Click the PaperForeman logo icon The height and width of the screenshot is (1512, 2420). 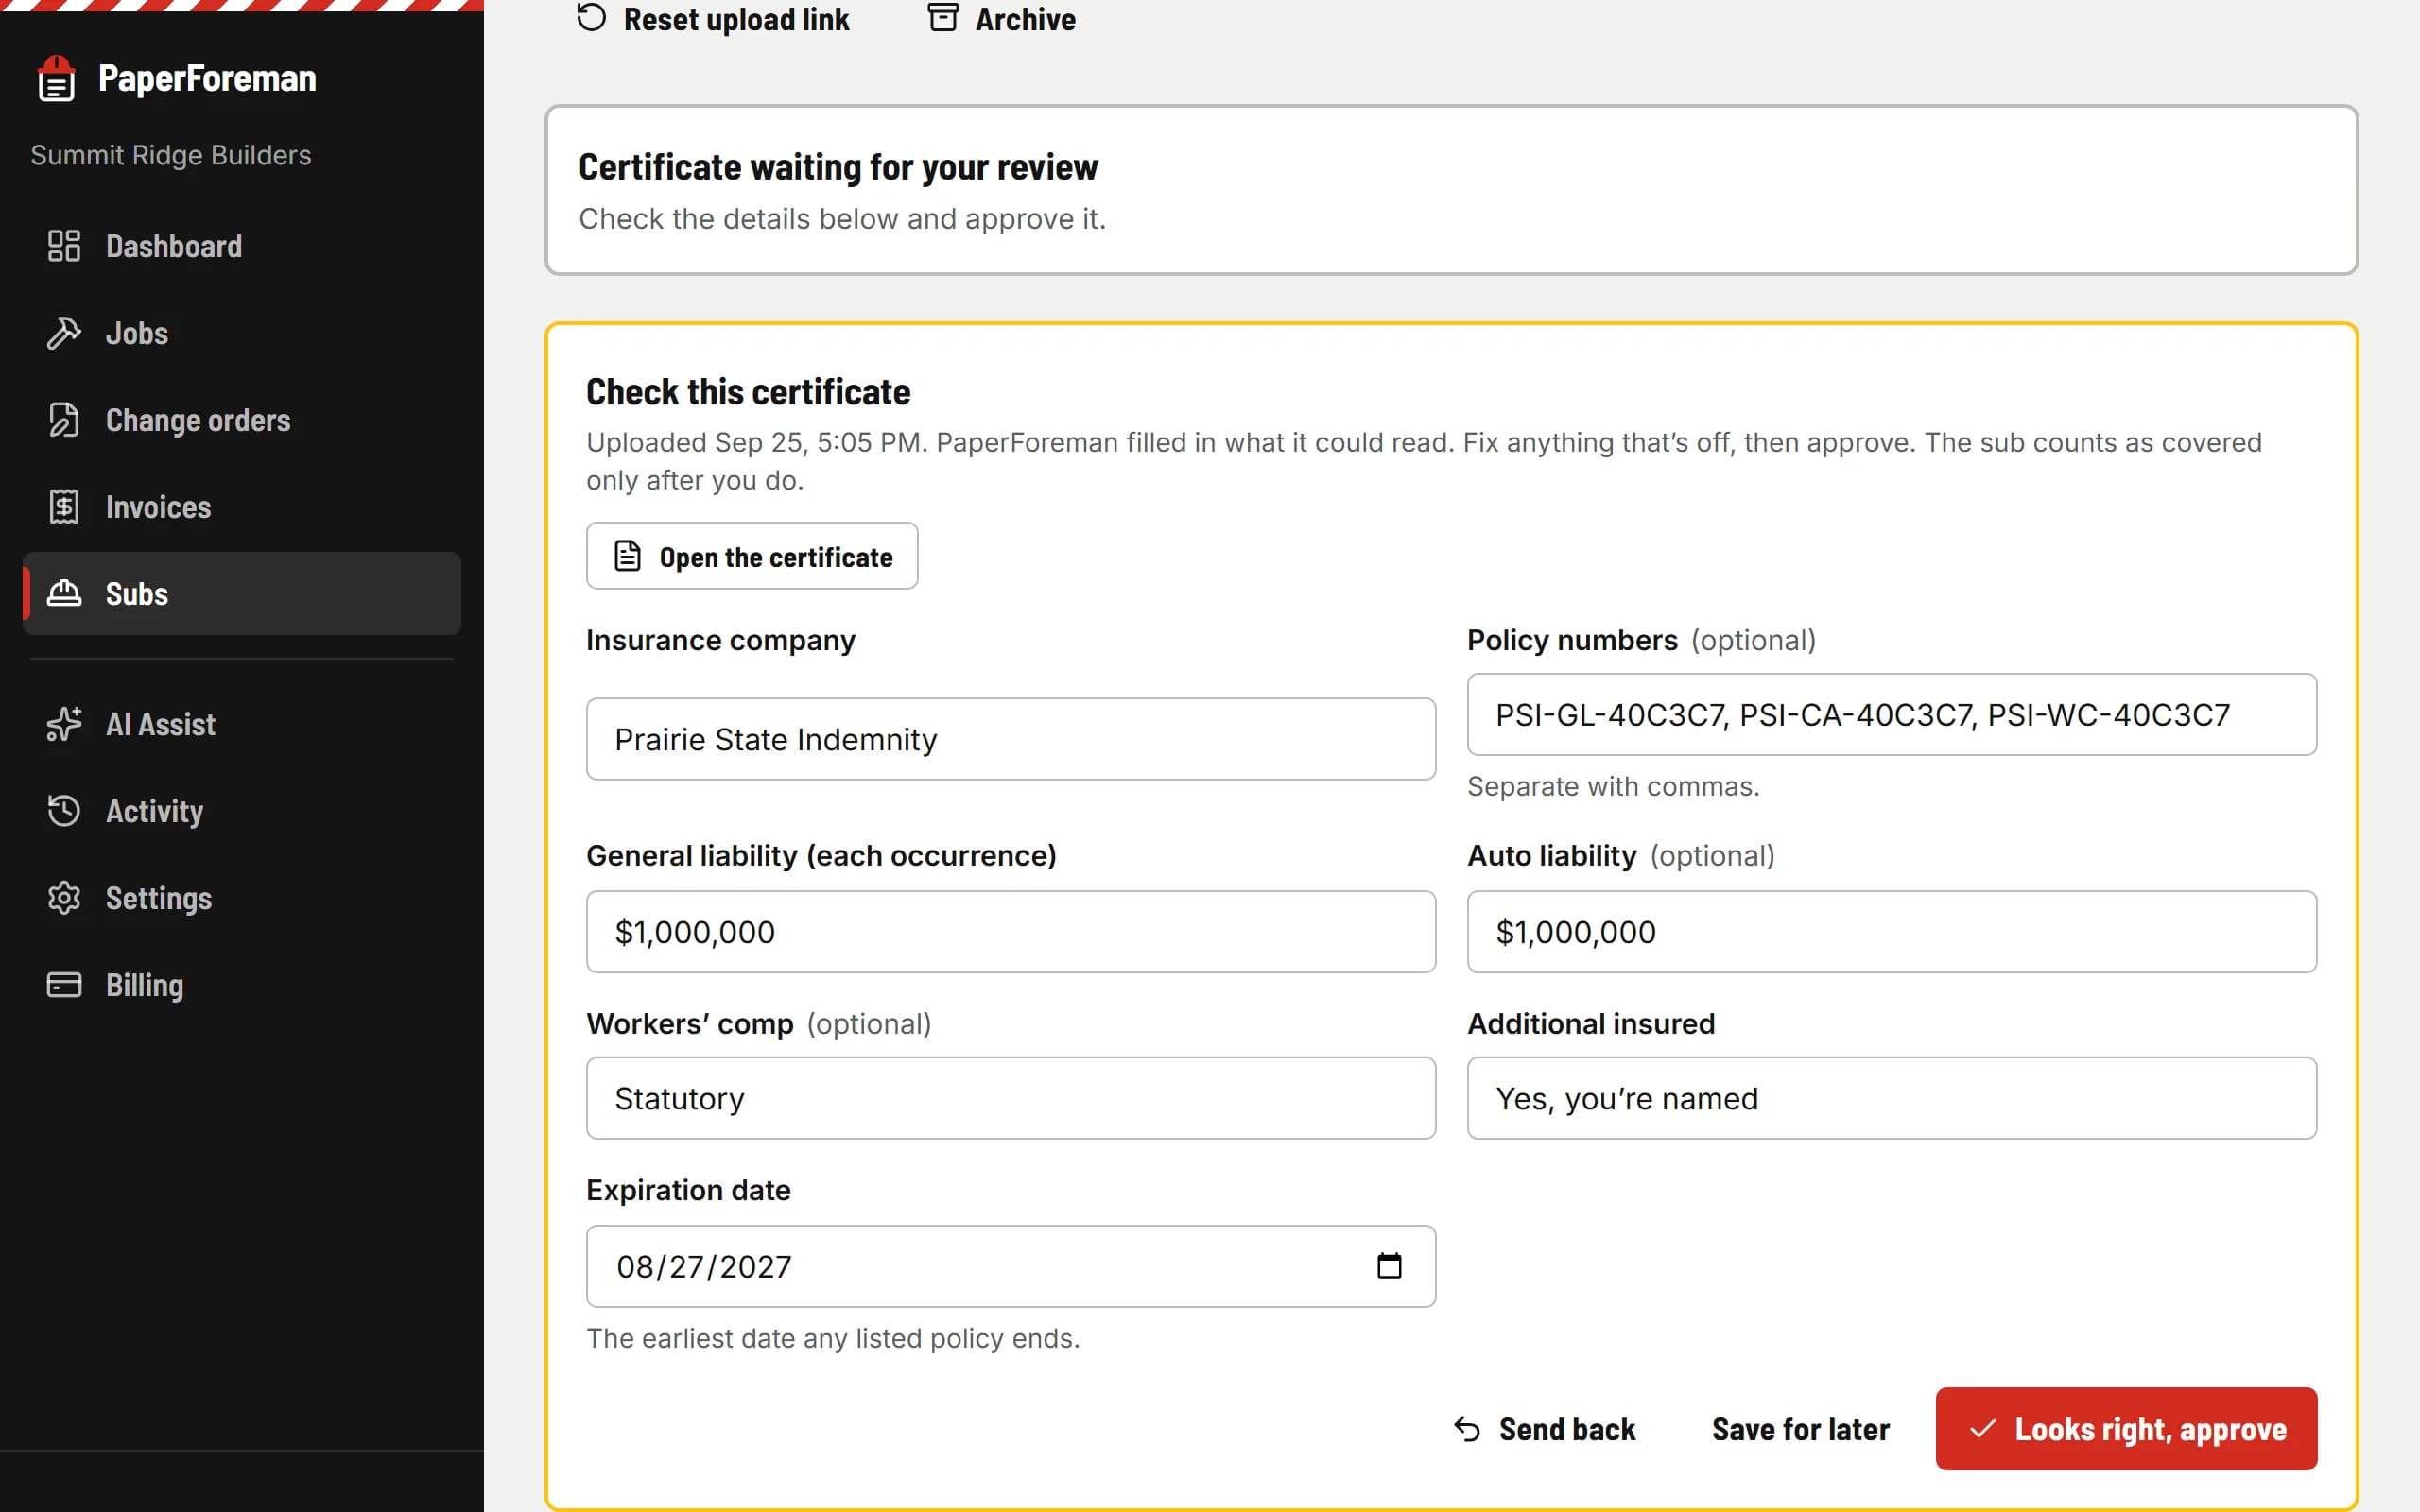pos(56,79)
